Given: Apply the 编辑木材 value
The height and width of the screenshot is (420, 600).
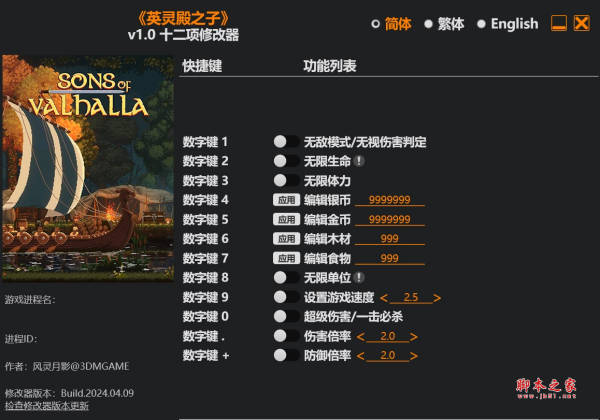Looking at the screenshot, I should click(286, 239).
